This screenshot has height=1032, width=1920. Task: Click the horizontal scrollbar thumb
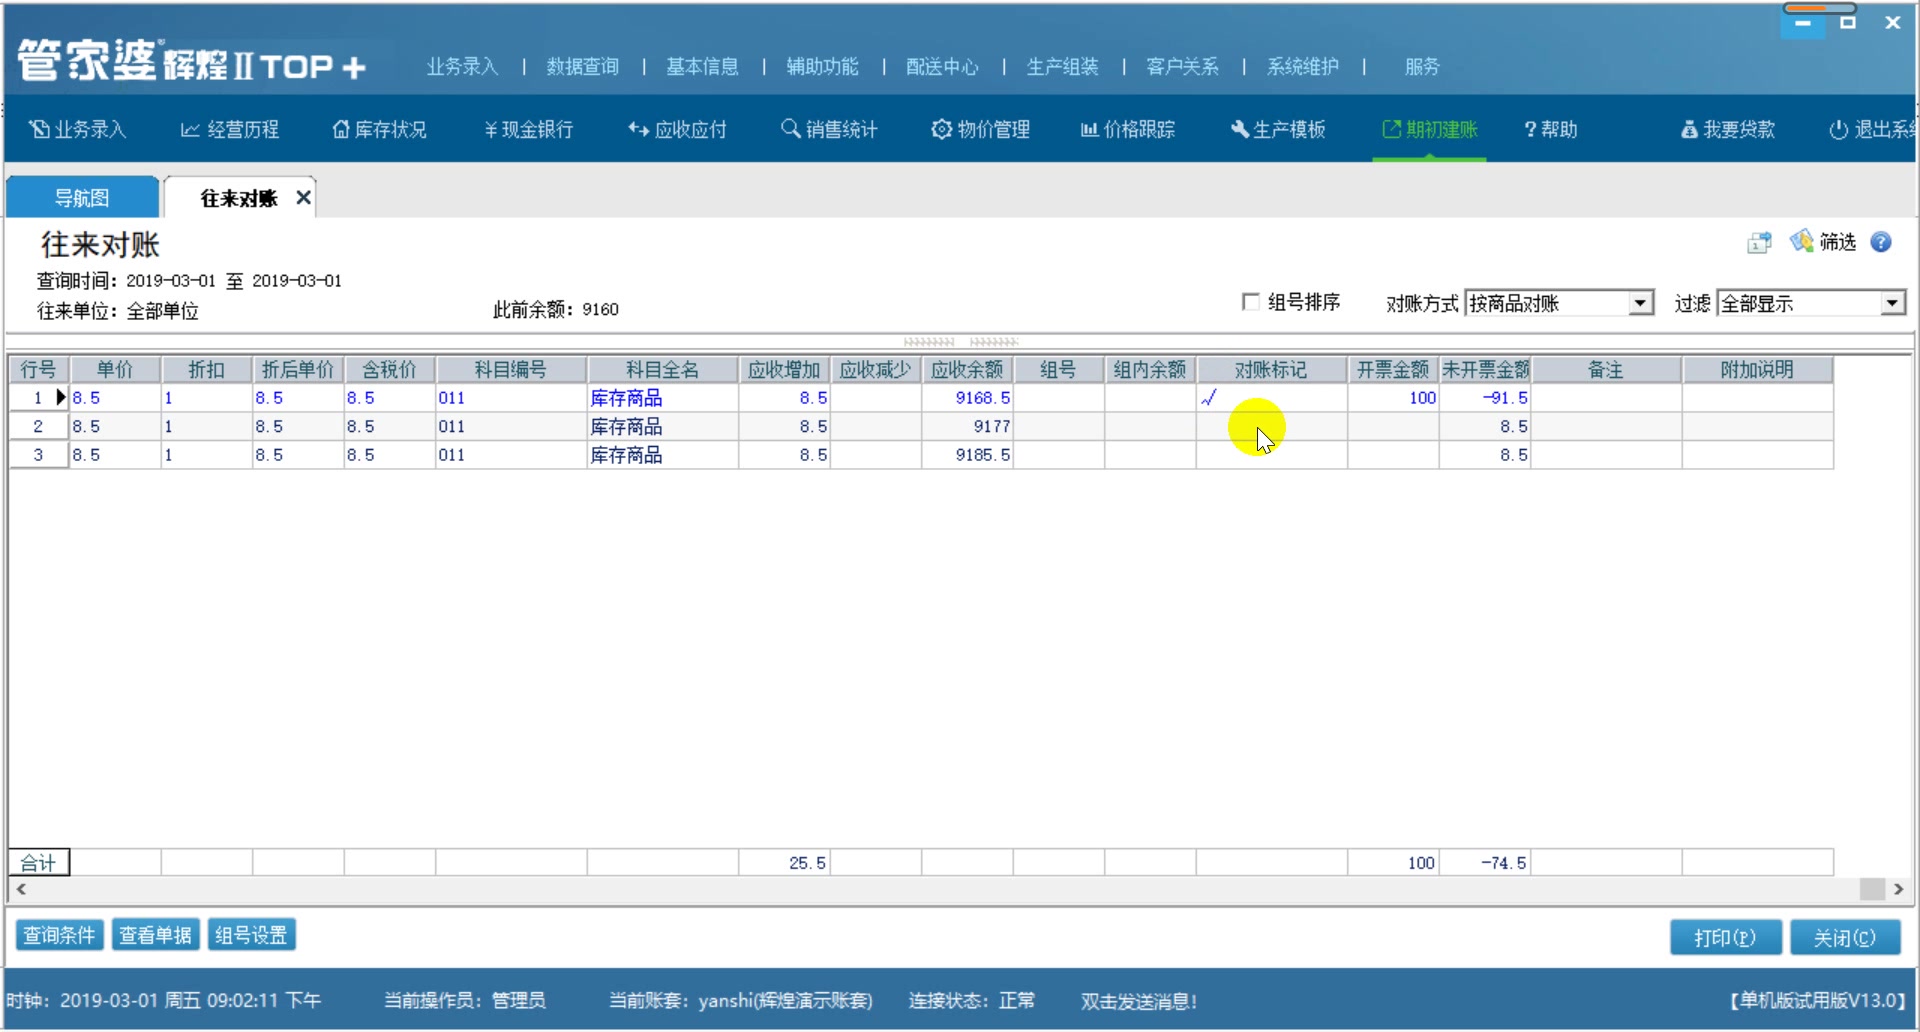click(x=1872, y=889)
